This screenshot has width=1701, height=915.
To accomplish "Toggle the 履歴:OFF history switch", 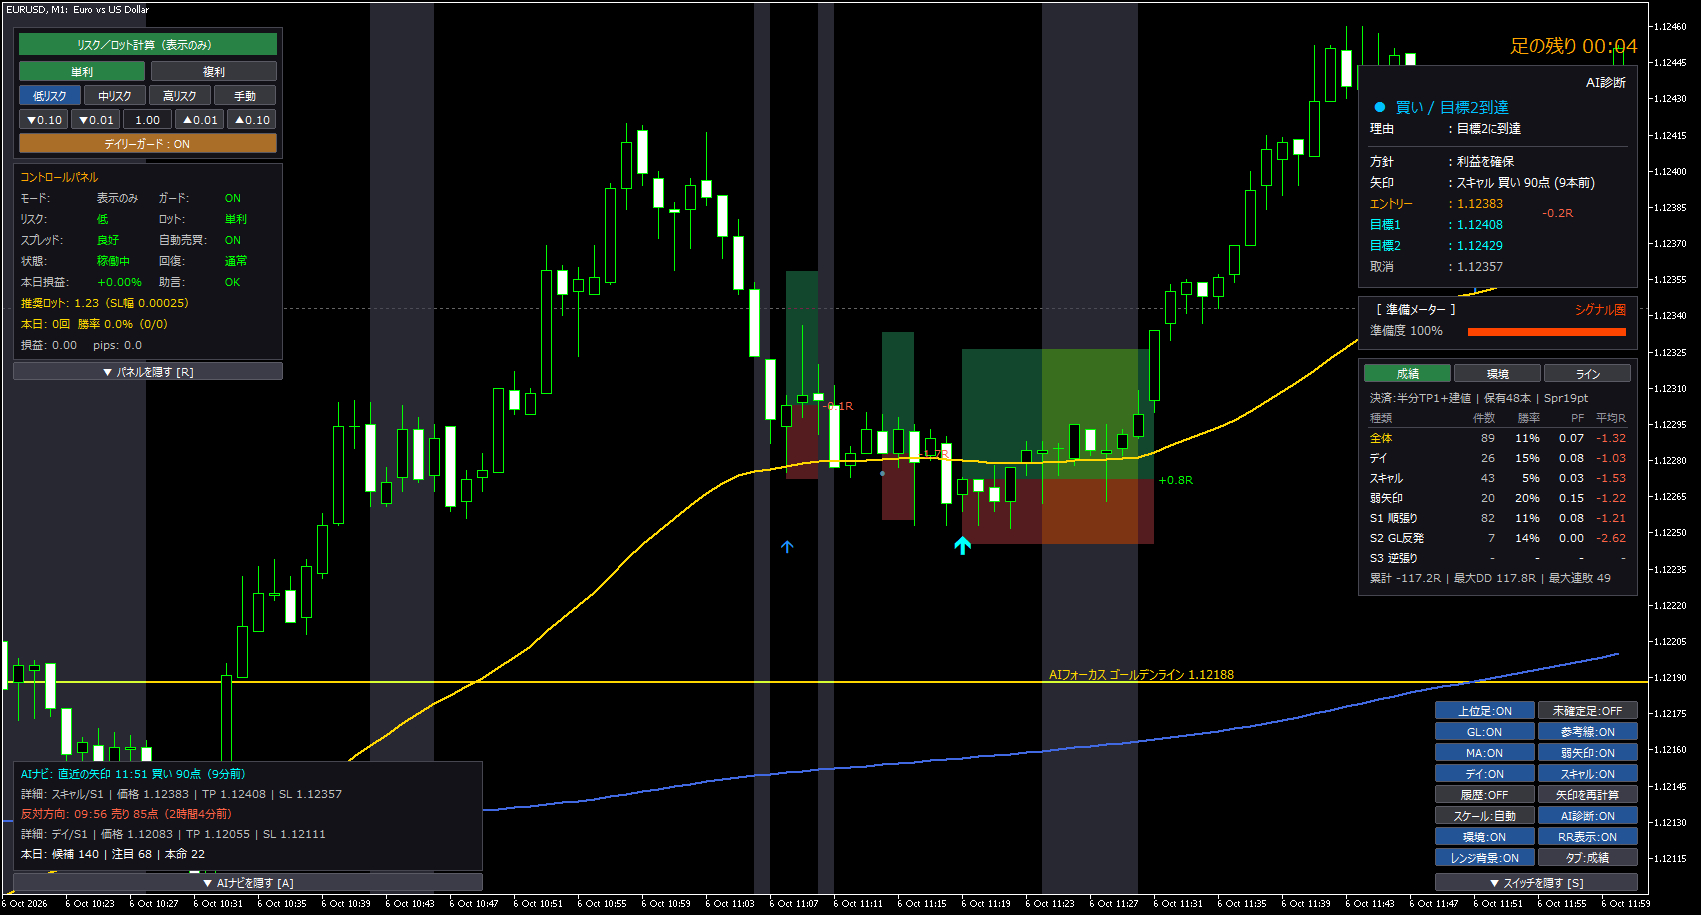I will (1484, 795).
